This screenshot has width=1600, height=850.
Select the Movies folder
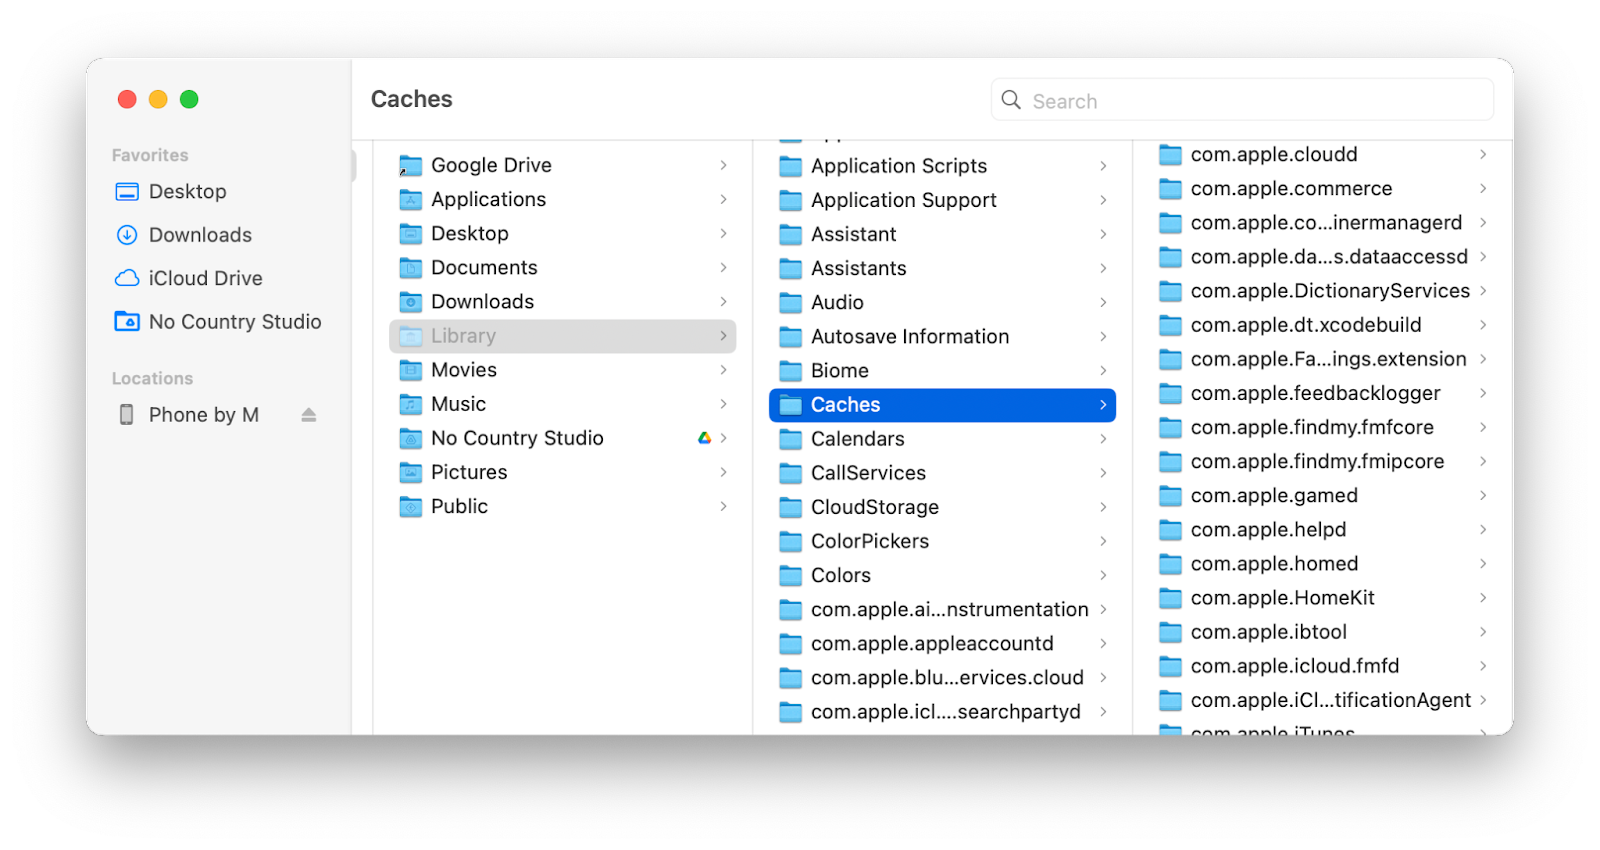[x=463, y=369]
